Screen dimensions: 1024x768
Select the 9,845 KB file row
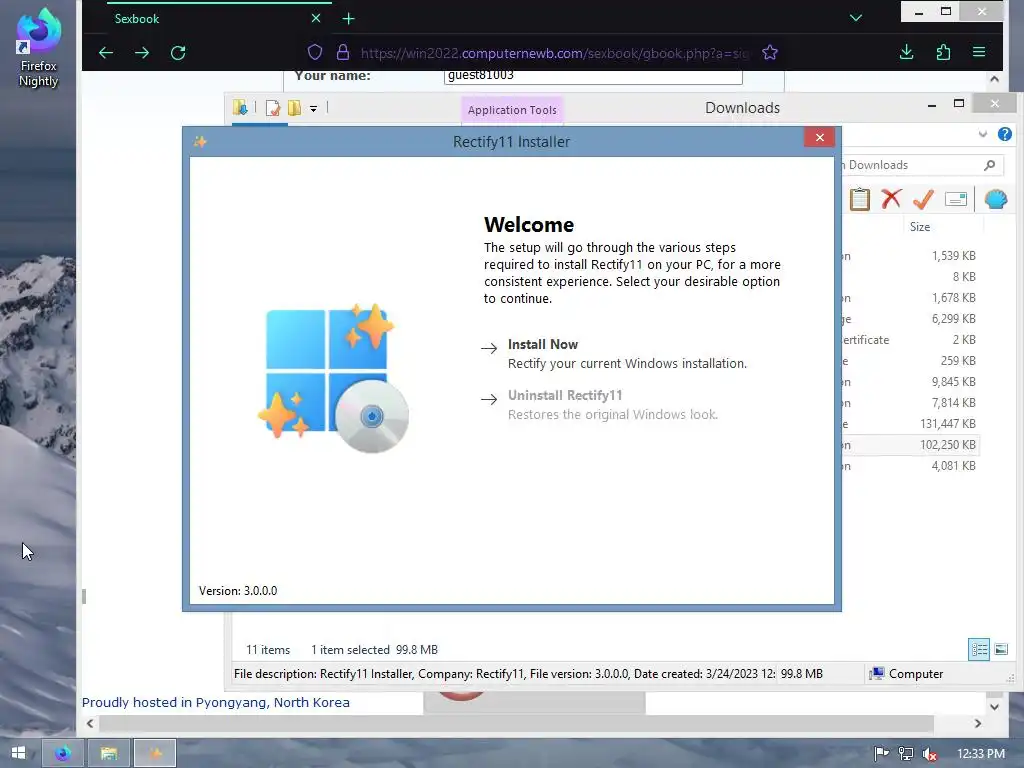(x=910, y=381)
